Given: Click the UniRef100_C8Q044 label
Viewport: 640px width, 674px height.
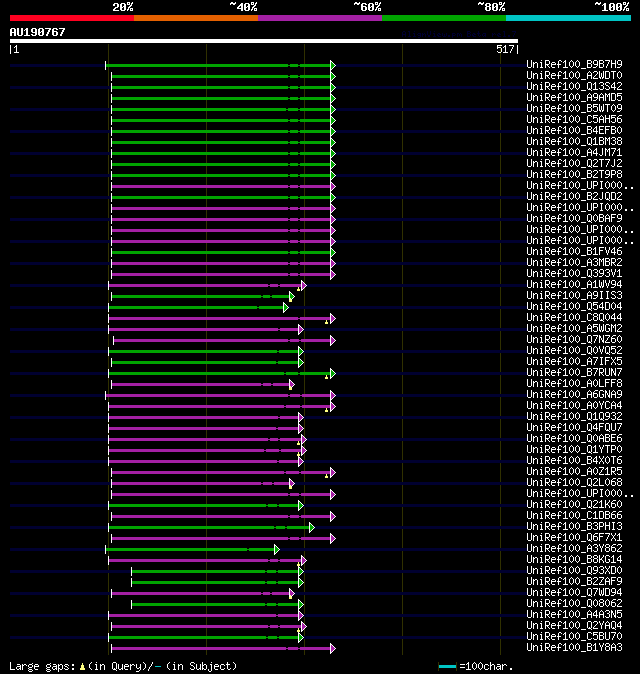Looking at the screenshot, I should pos(574,318).
